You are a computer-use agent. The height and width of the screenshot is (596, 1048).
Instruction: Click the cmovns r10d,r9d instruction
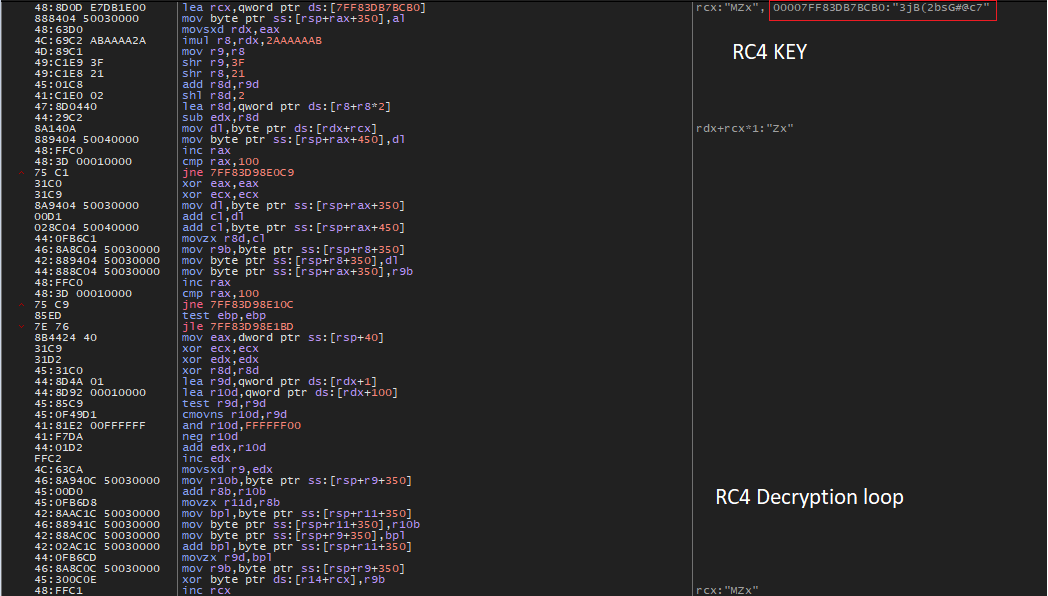click(x=232, y=414)
